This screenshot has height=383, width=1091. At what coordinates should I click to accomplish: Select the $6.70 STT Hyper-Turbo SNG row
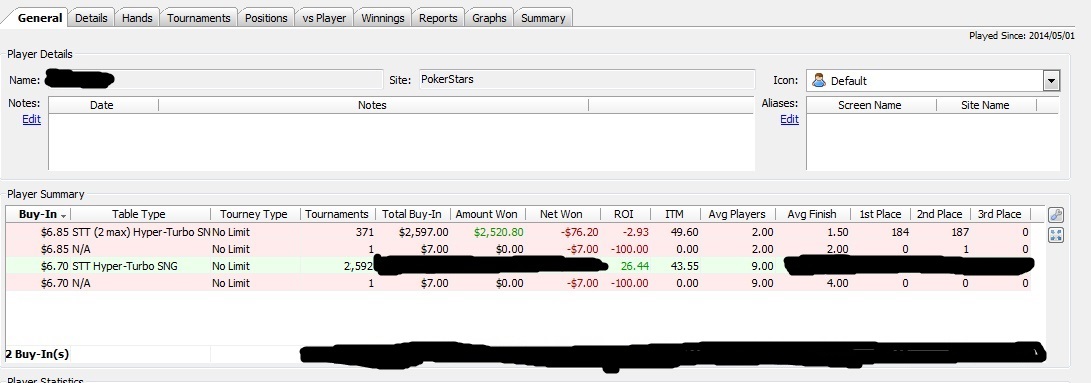[x=518, y=266]
